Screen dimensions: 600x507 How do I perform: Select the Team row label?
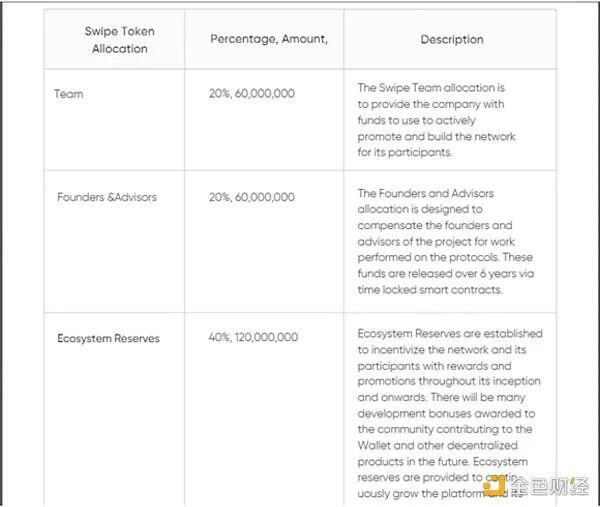69,94
